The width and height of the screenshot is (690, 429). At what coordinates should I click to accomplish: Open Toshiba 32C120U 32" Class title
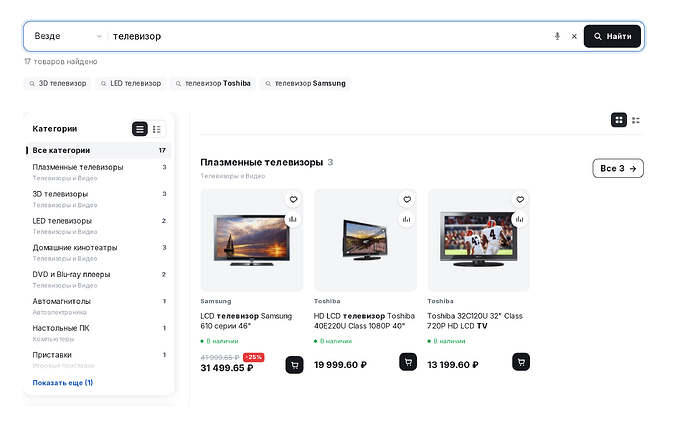[475, 321]
